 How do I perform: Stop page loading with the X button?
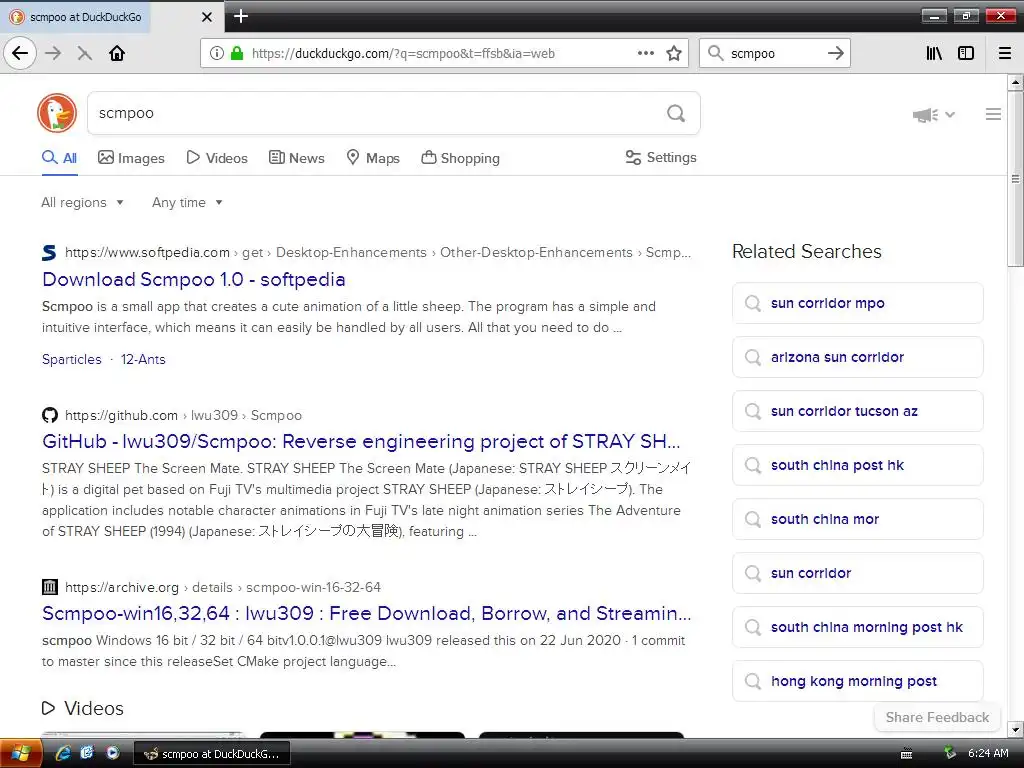click(x=85, y=54)
